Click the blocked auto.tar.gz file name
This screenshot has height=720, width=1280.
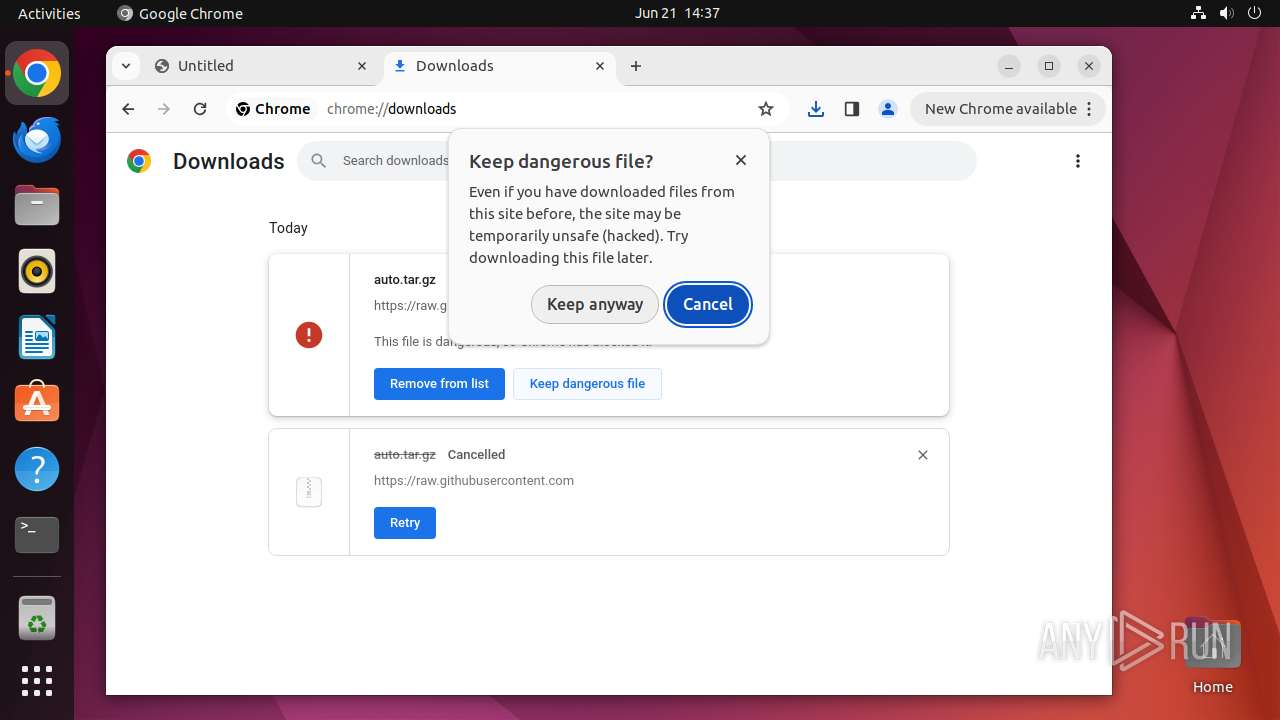click(x=405, y=280)
